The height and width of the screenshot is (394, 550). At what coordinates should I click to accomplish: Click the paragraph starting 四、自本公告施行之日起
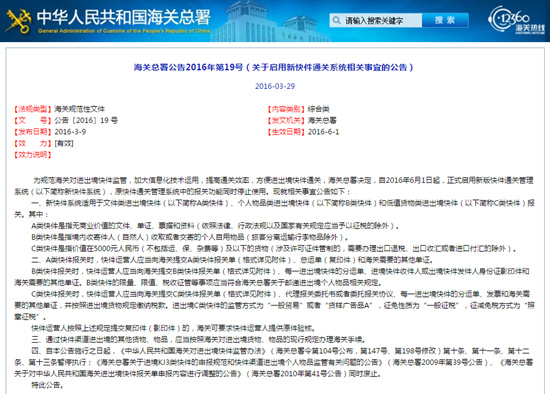[x=274, y=362]
